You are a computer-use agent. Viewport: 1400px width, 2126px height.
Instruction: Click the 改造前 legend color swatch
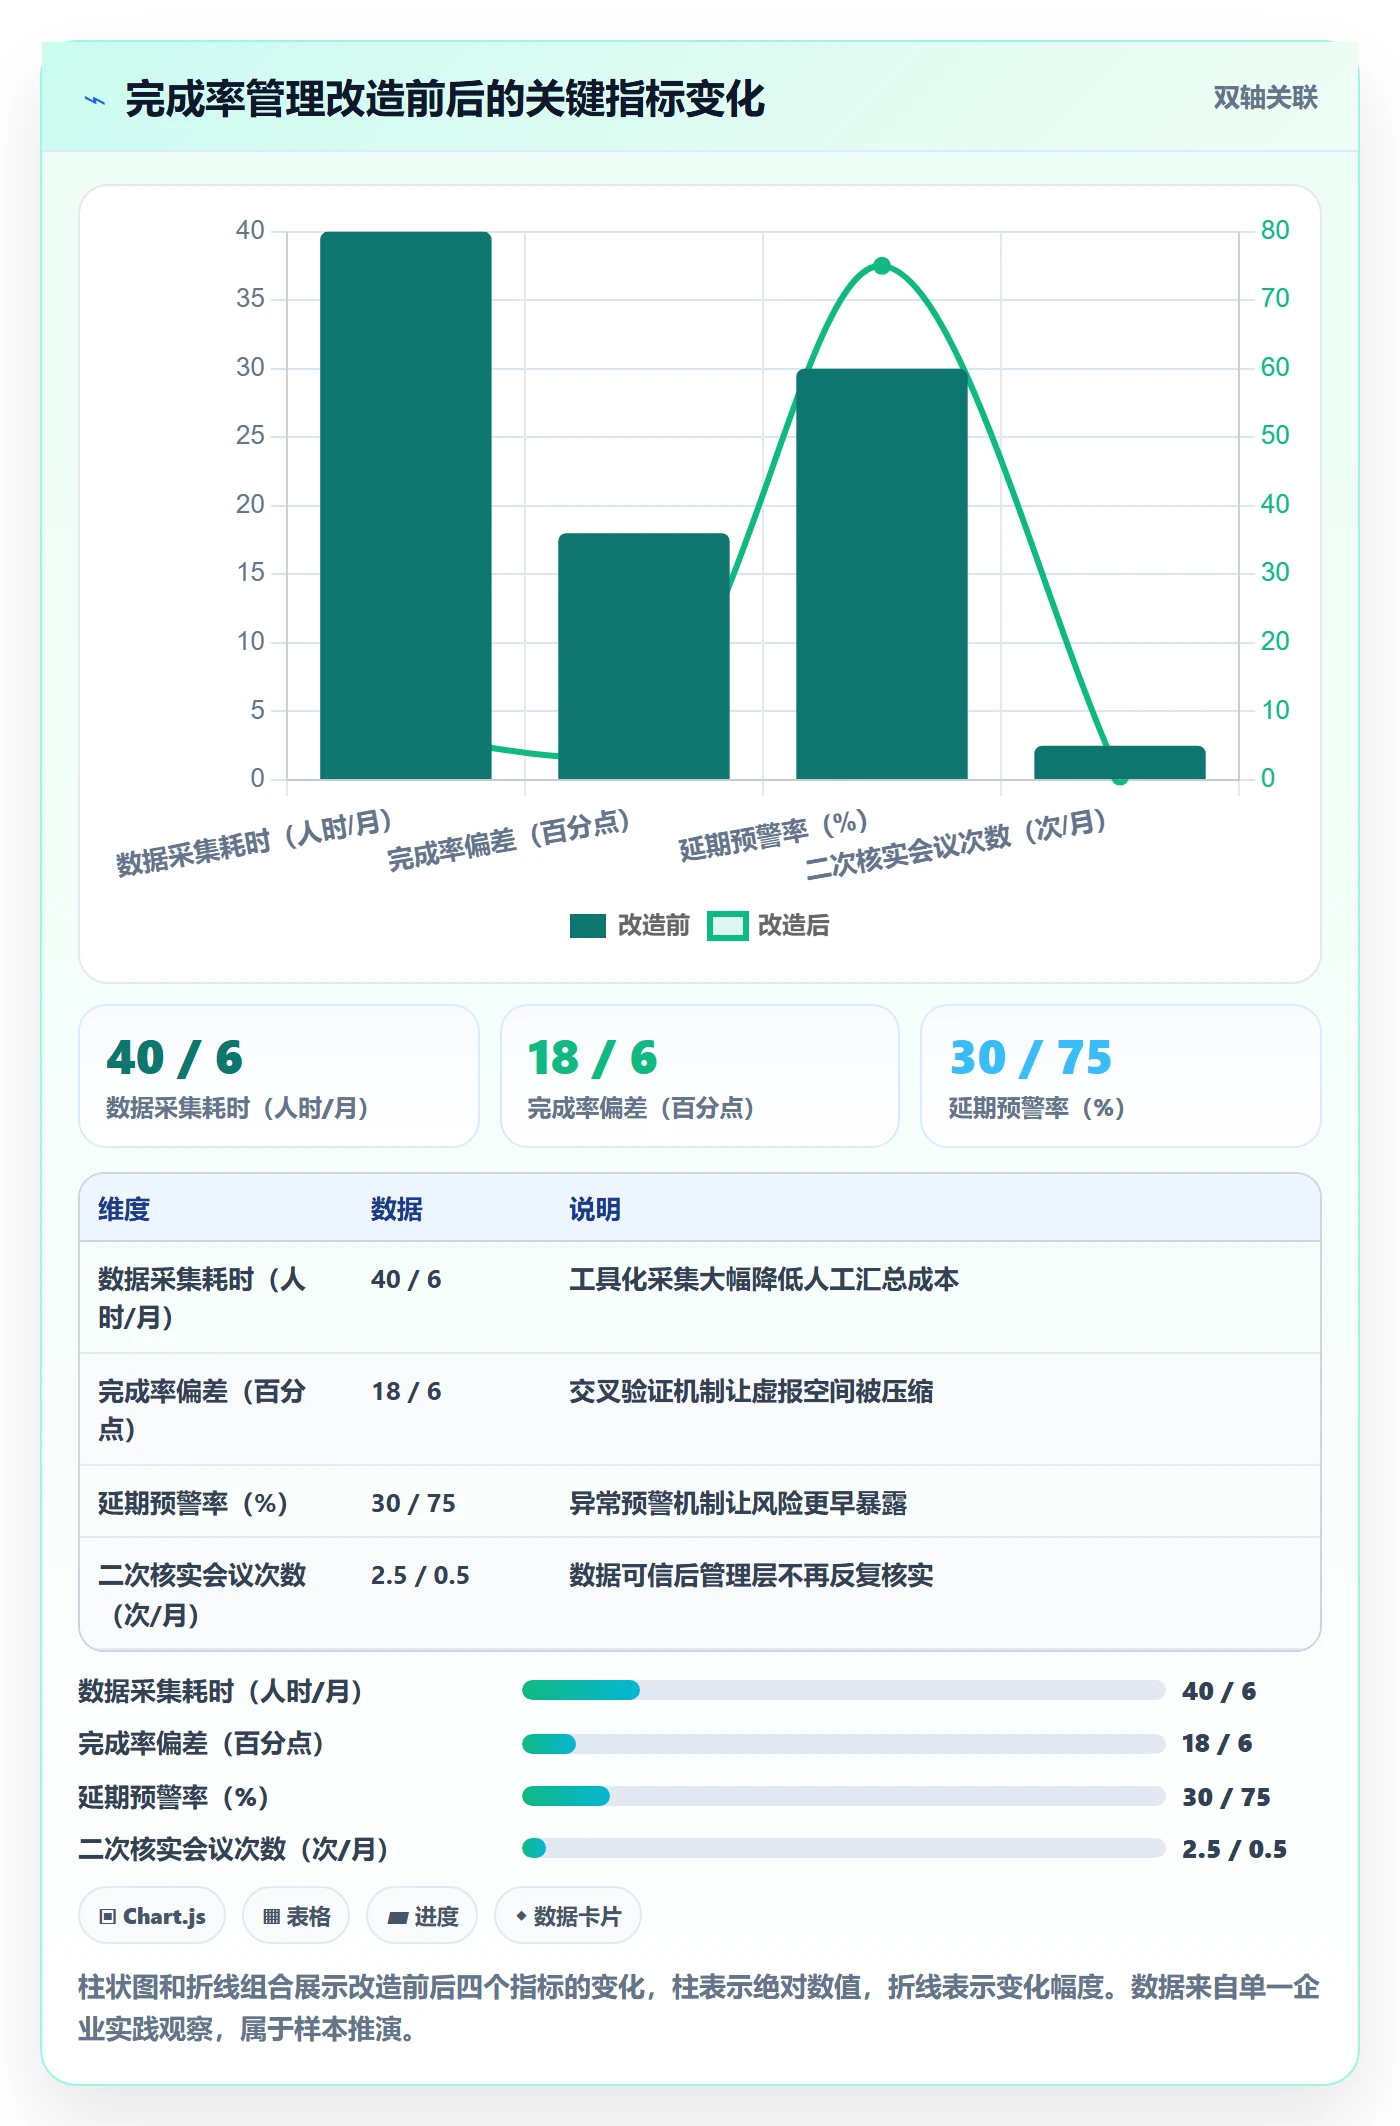[x=587, y=926]
